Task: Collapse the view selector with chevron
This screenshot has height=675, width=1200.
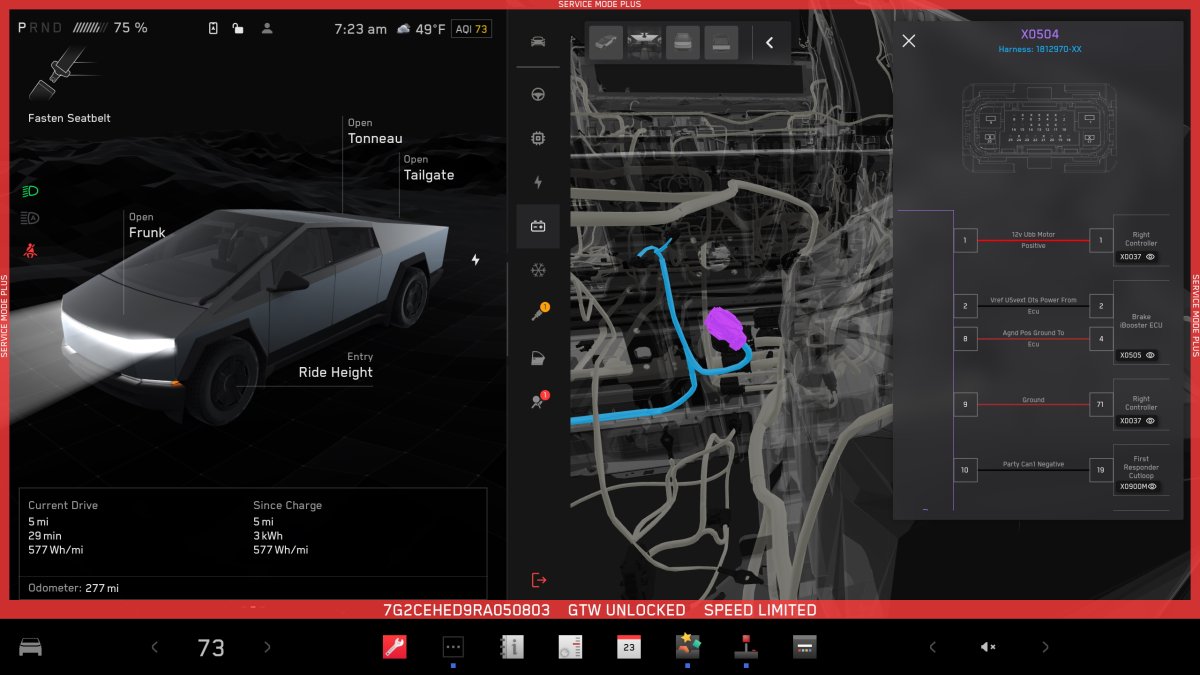Action: pyautogui.click(x=769, y=42)
